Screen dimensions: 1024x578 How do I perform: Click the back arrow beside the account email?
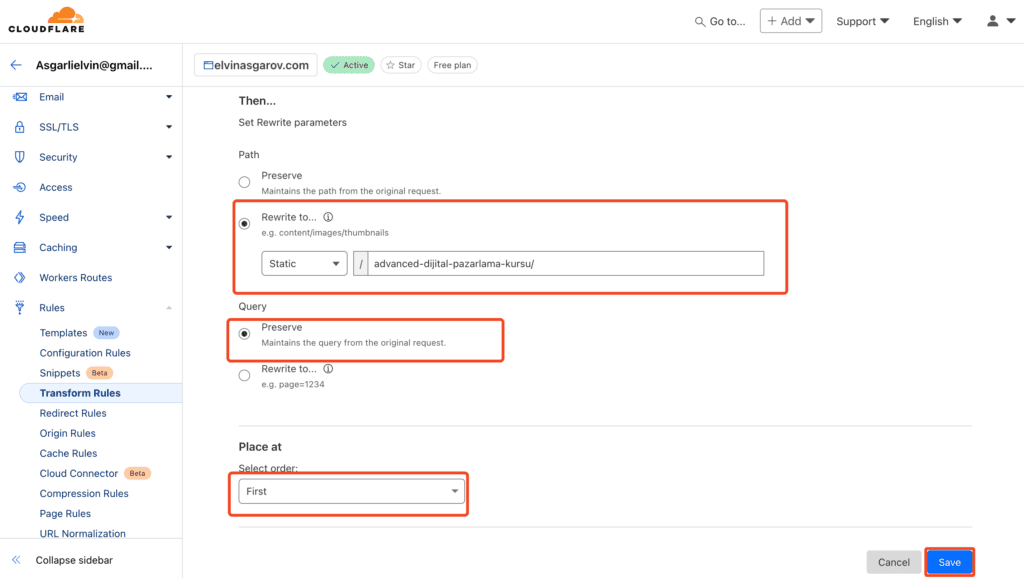(x=16, y=65)
